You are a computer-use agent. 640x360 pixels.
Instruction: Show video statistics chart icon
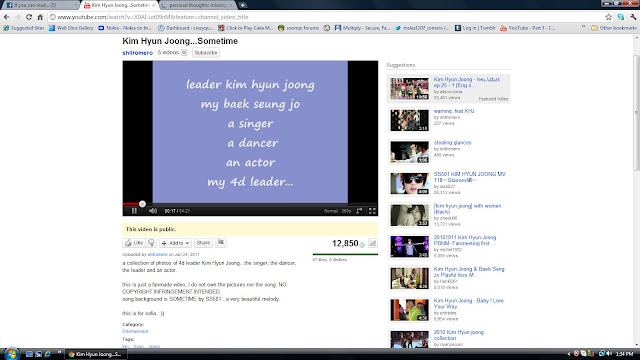coord(373,243)
